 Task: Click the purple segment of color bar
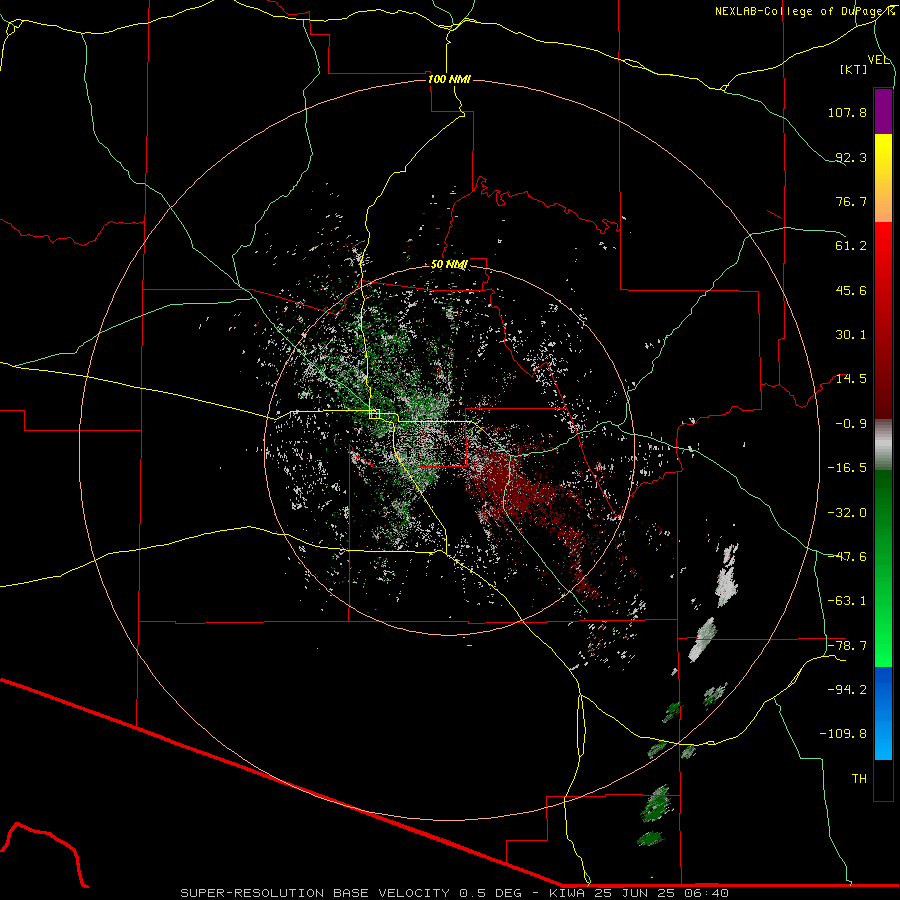(x=883, y=111)
